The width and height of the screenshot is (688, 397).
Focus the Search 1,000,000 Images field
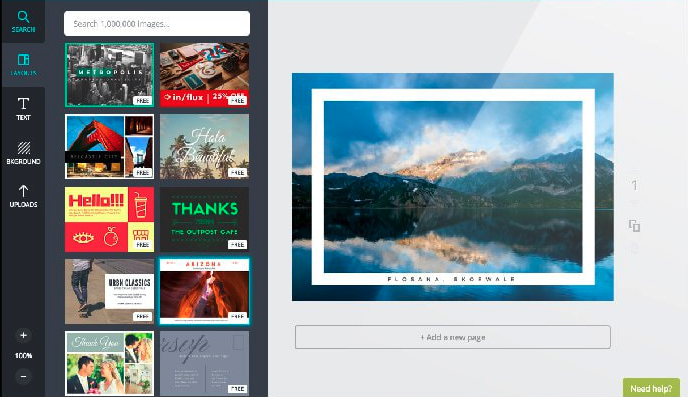pos(157,24)
